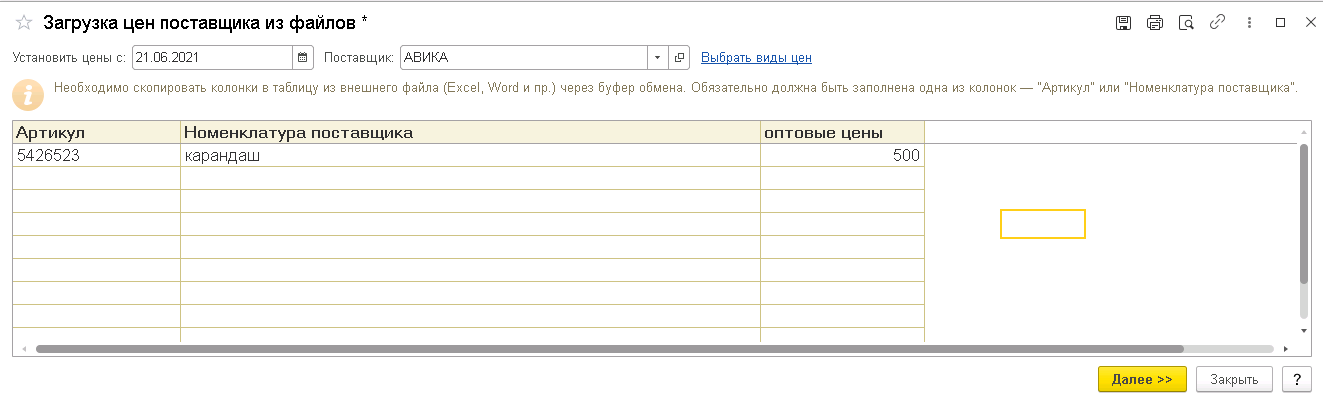The width and height of the screenshot is (1323, 396).
Task: Click the vertical scrollbar thumb
Action: pyautogui.click(x=1303, y=213)
